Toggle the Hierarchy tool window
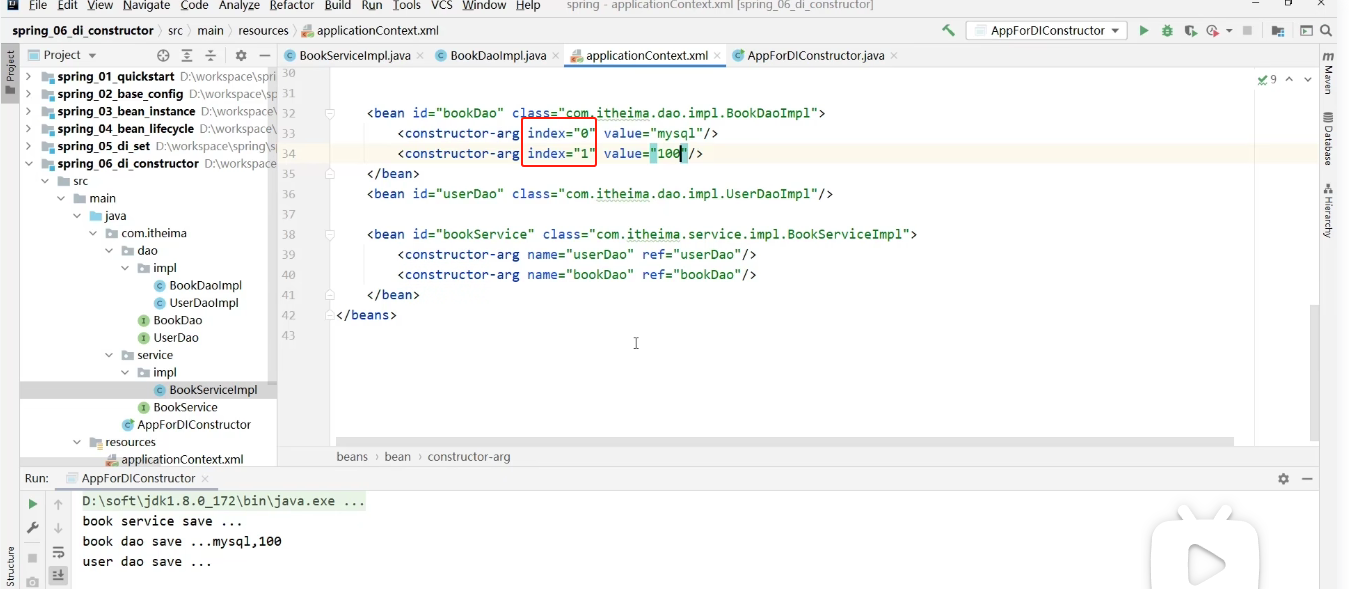The height and width of the screenshot is (589, 1349). pyautogui.click(x=1328, y=210)
